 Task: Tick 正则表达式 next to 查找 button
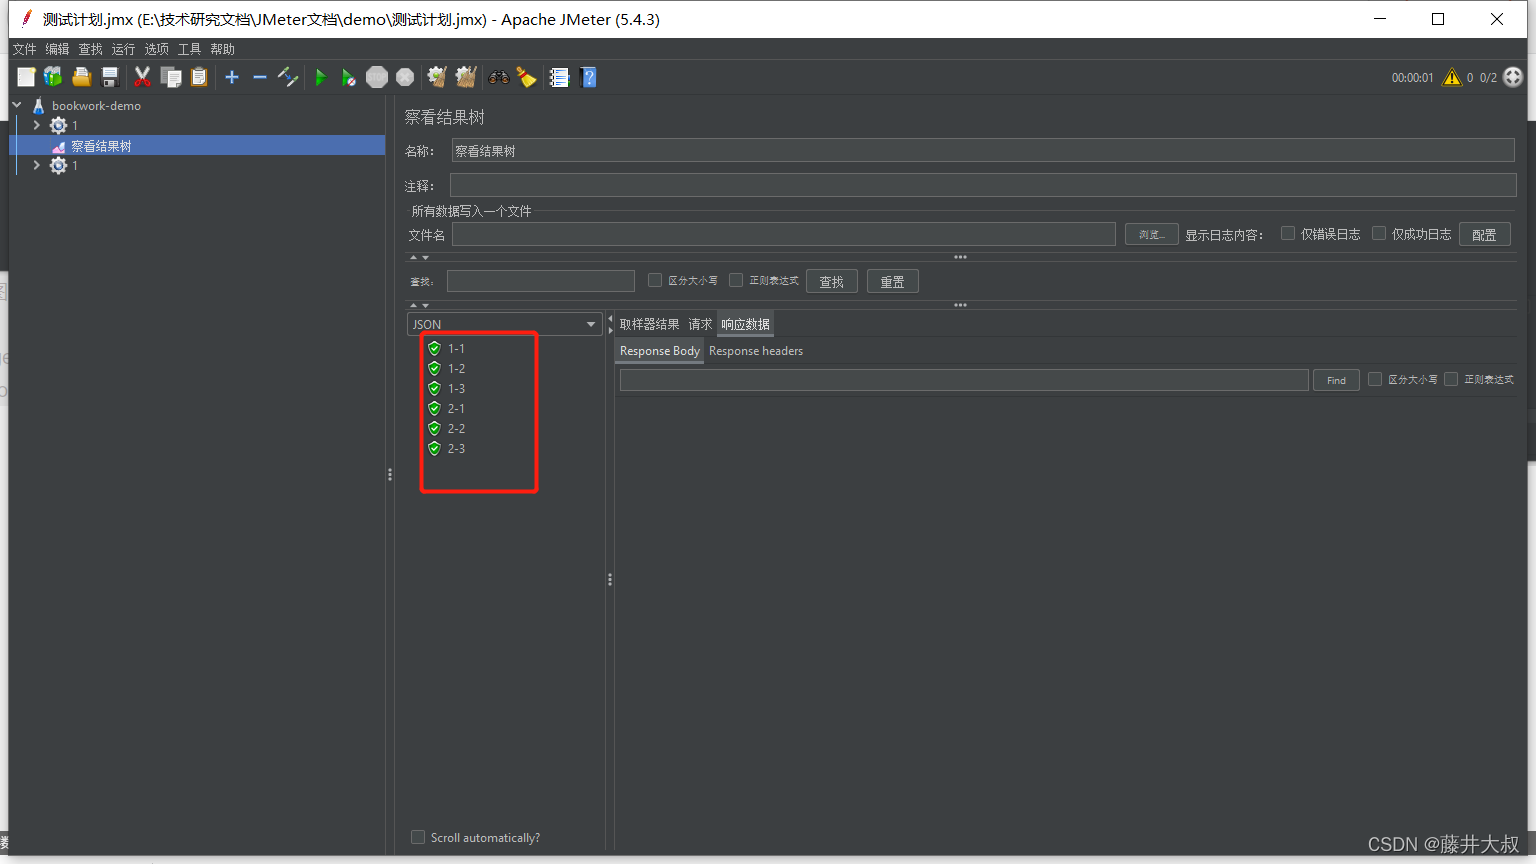coord(736,280)
